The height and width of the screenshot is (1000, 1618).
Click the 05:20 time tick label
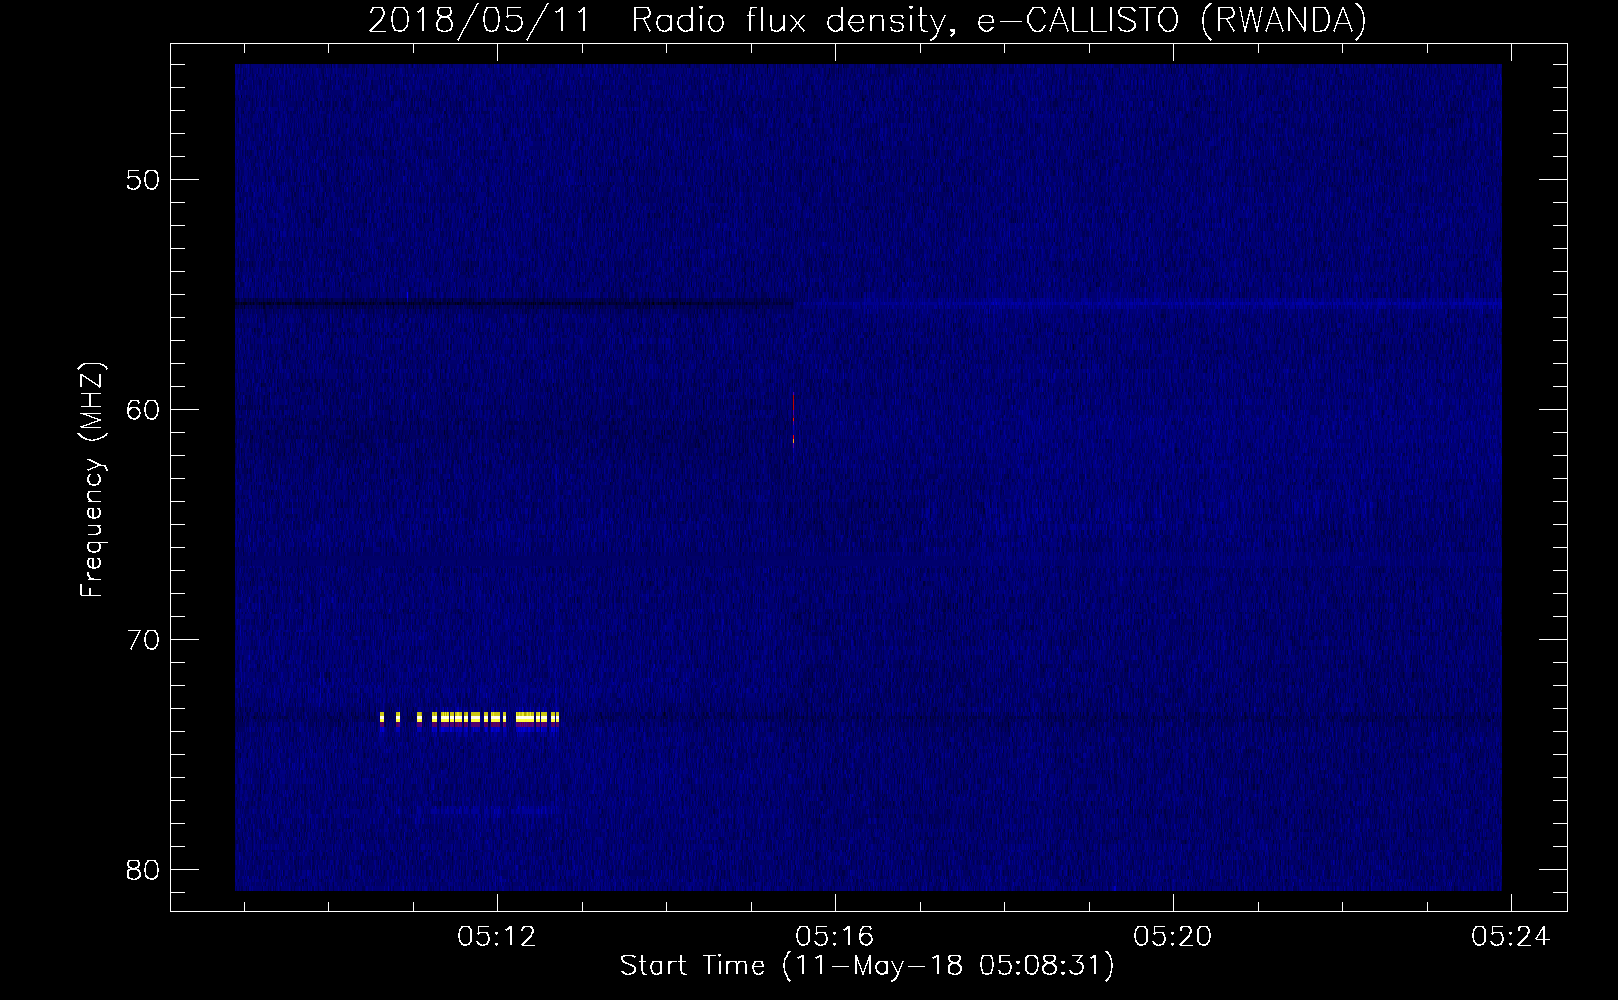point(1173,937)
